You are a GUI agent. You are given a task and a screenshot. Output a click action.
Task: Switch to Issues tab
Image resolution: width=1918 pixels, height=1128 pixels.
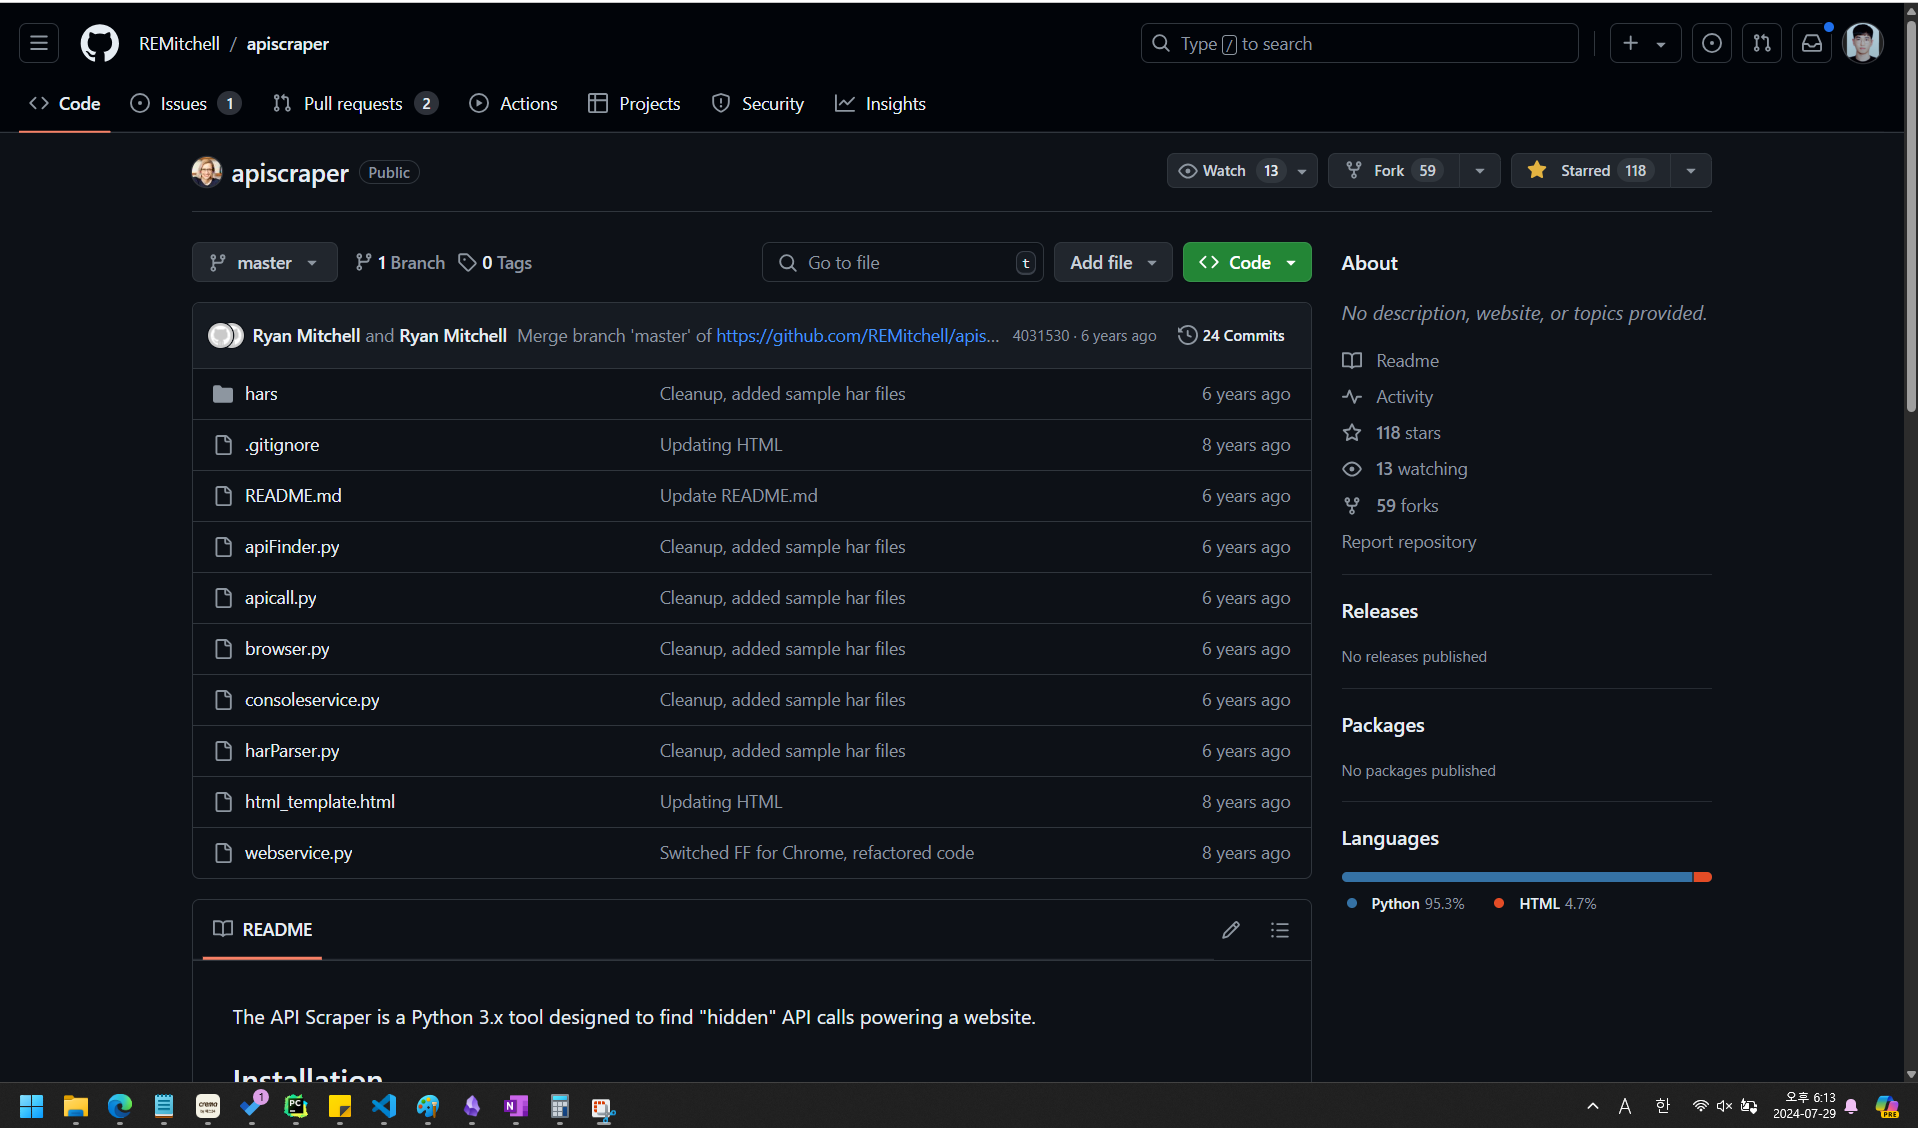point(186,104)
